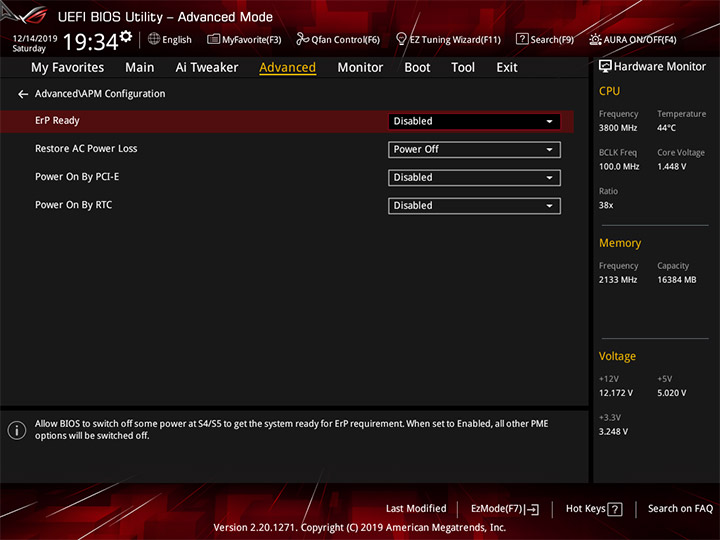Switch to the Boot tab
Viewport: 720px width, 540px height.
point(417,68)
